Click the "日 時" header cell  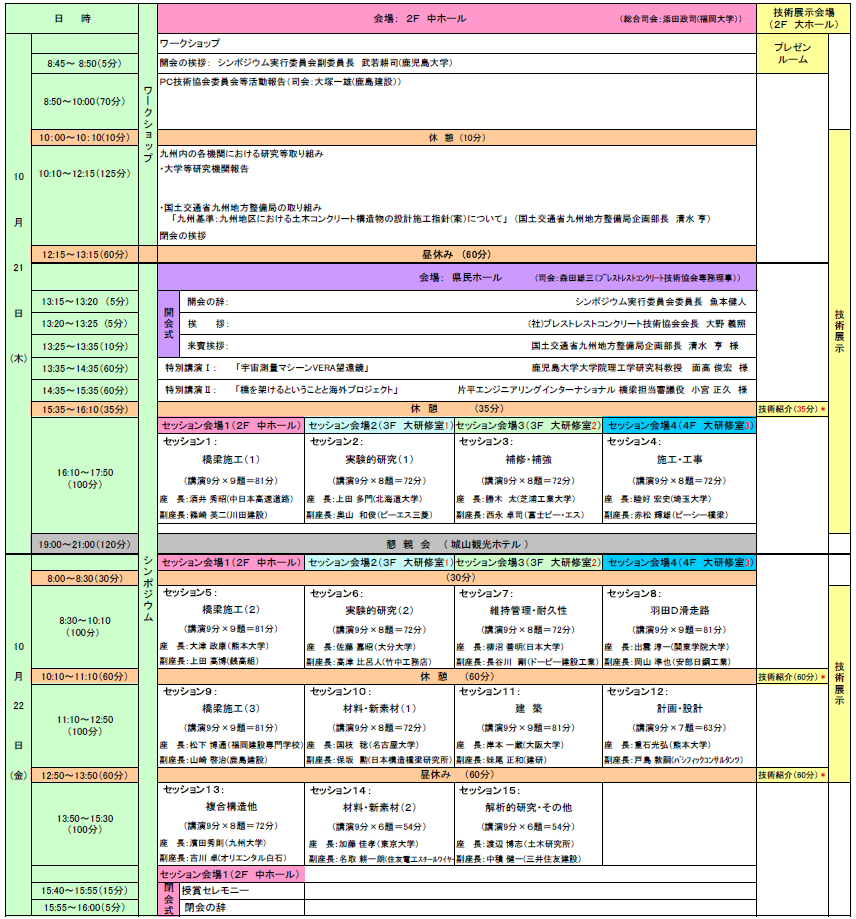(x=72, y=19)
